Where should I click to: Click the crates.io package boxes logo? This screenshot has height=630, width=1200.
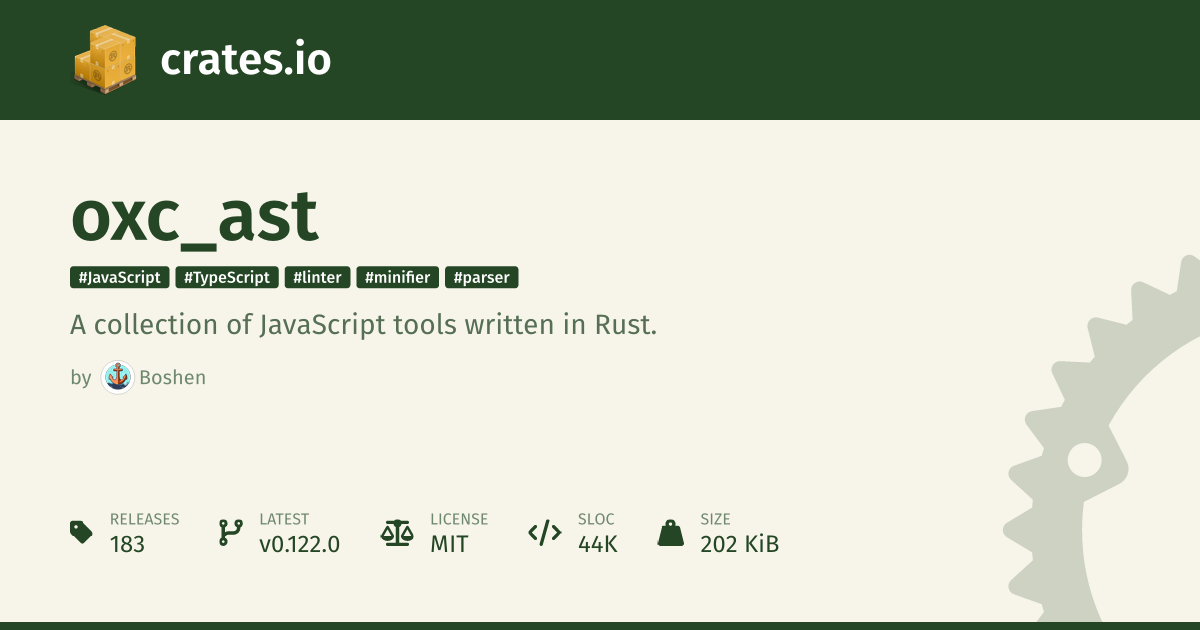(x=105, y=58)
